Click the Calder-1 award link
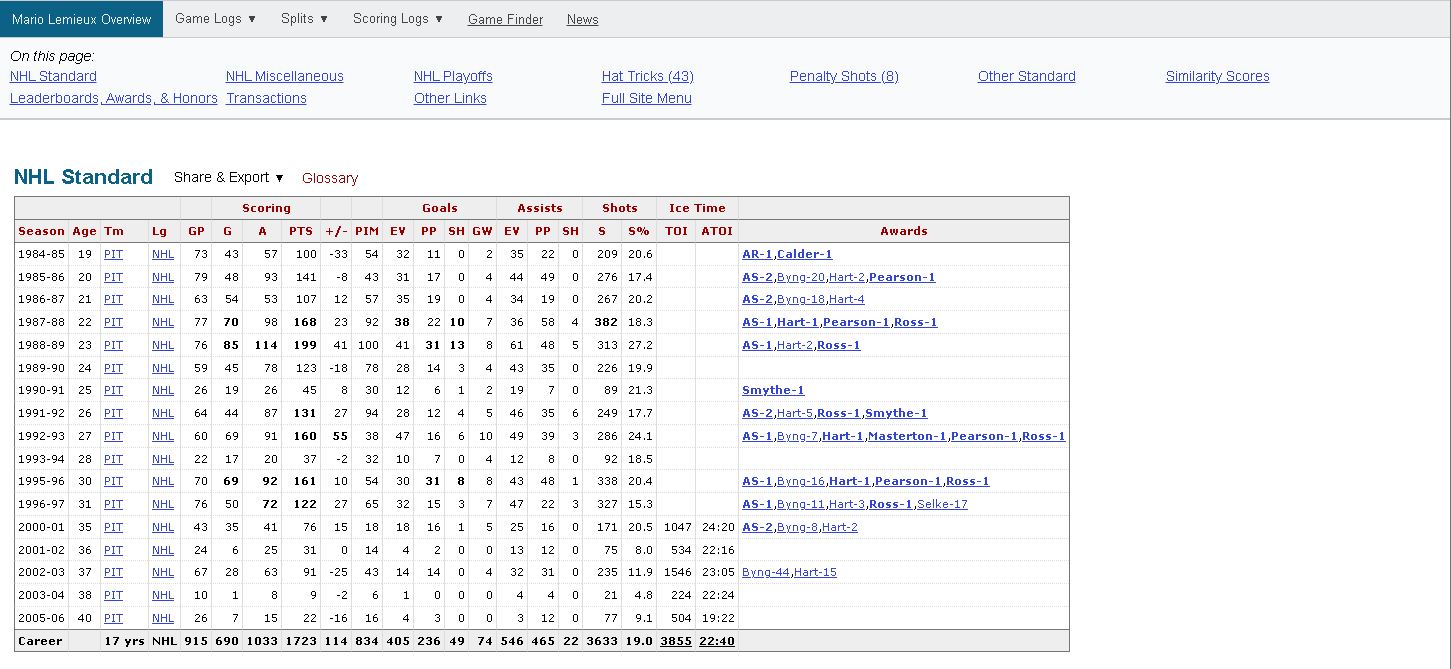Image resolution: width=1451 pixels, height=669 pixels. 804,254
